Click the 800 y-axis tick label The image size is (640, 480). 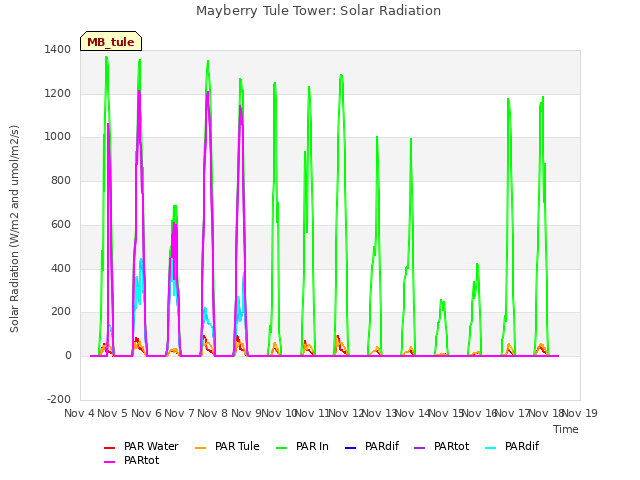coord(61,180)
